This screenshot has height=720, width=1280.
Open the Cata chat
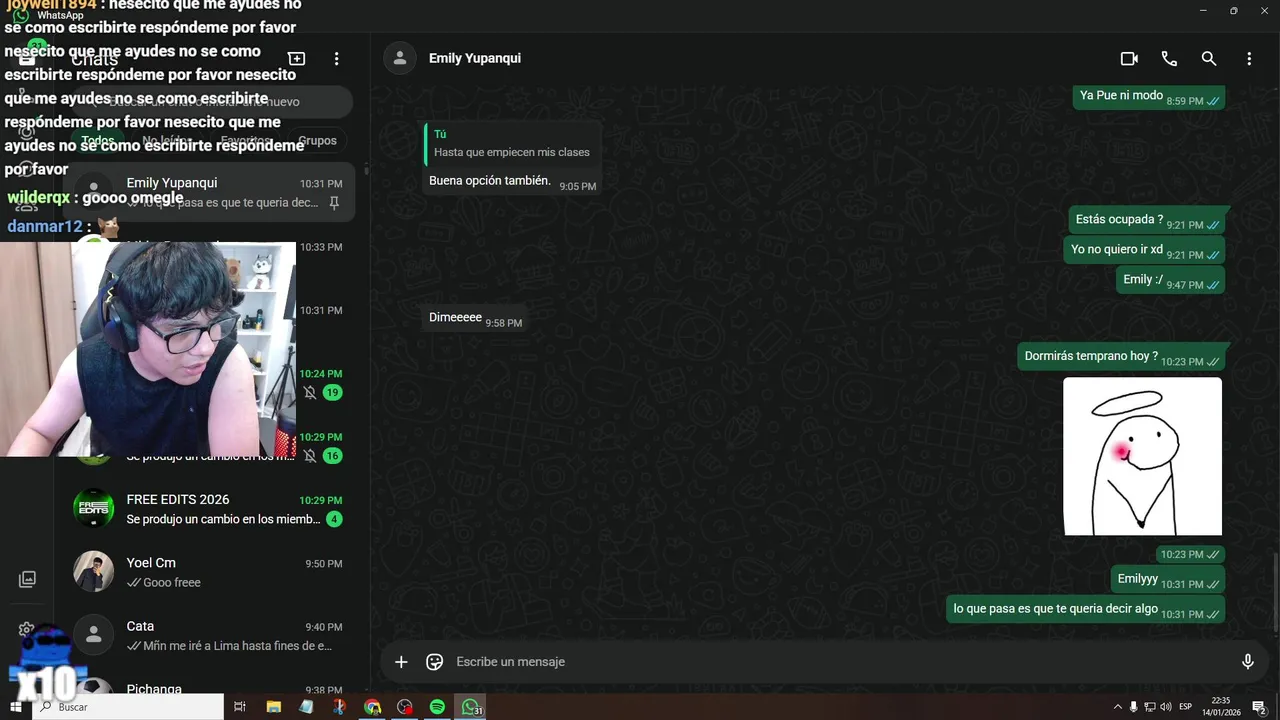tap(209, 636)
